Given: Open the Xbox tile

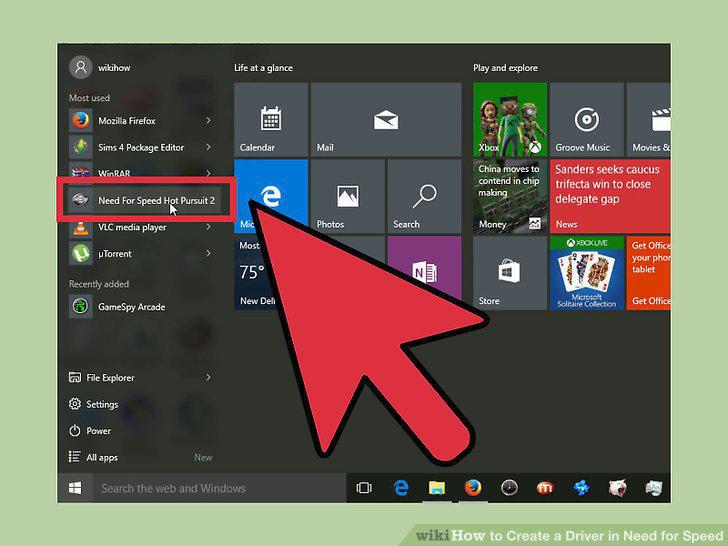Looking at the screenshot, I should (x=510, y=119).
